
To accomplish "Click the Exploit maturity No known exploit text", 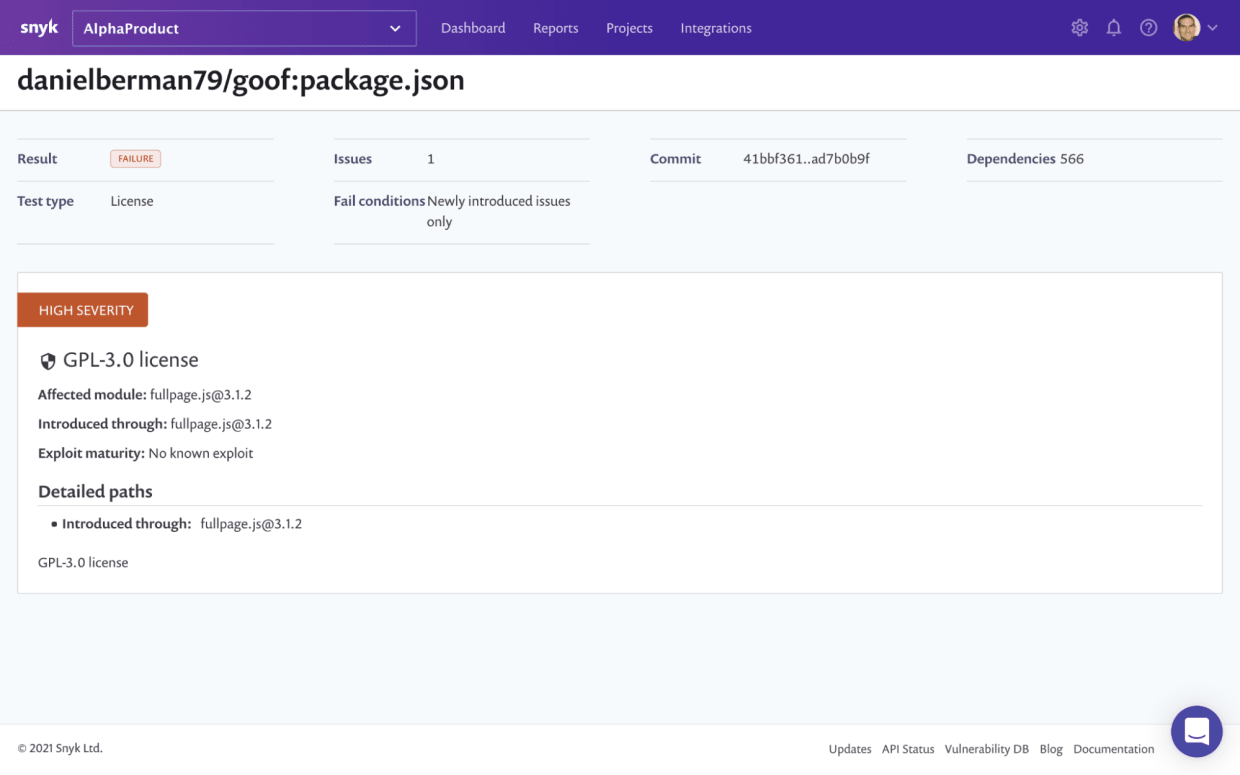I will (x=145, y=453).
